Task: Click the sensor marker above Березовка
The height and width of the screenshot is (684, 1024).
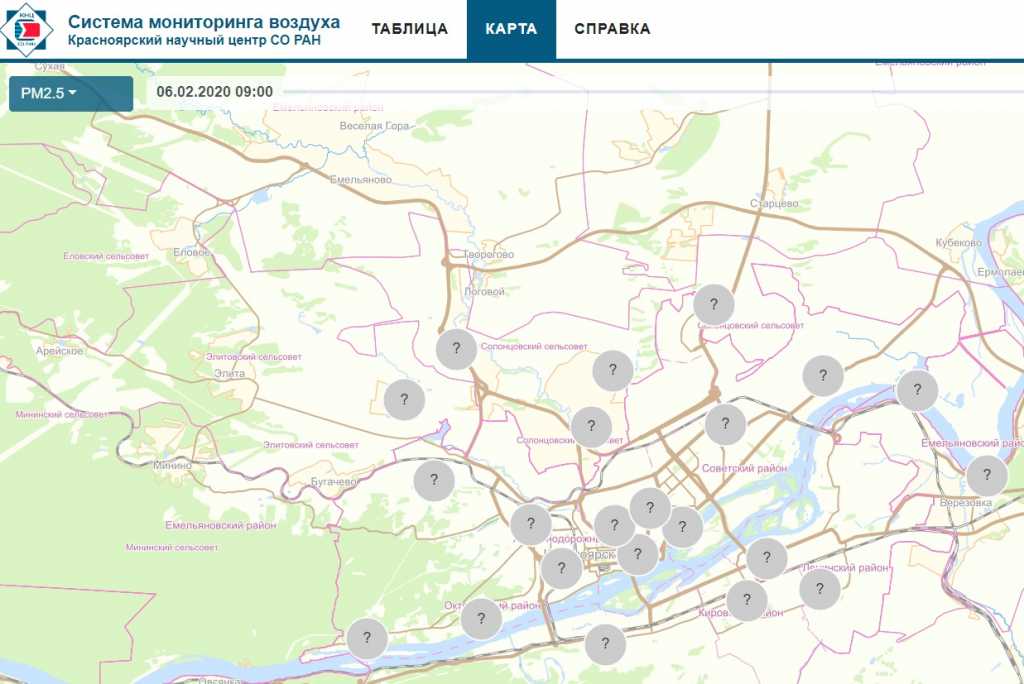Action: tap(986, 475)
